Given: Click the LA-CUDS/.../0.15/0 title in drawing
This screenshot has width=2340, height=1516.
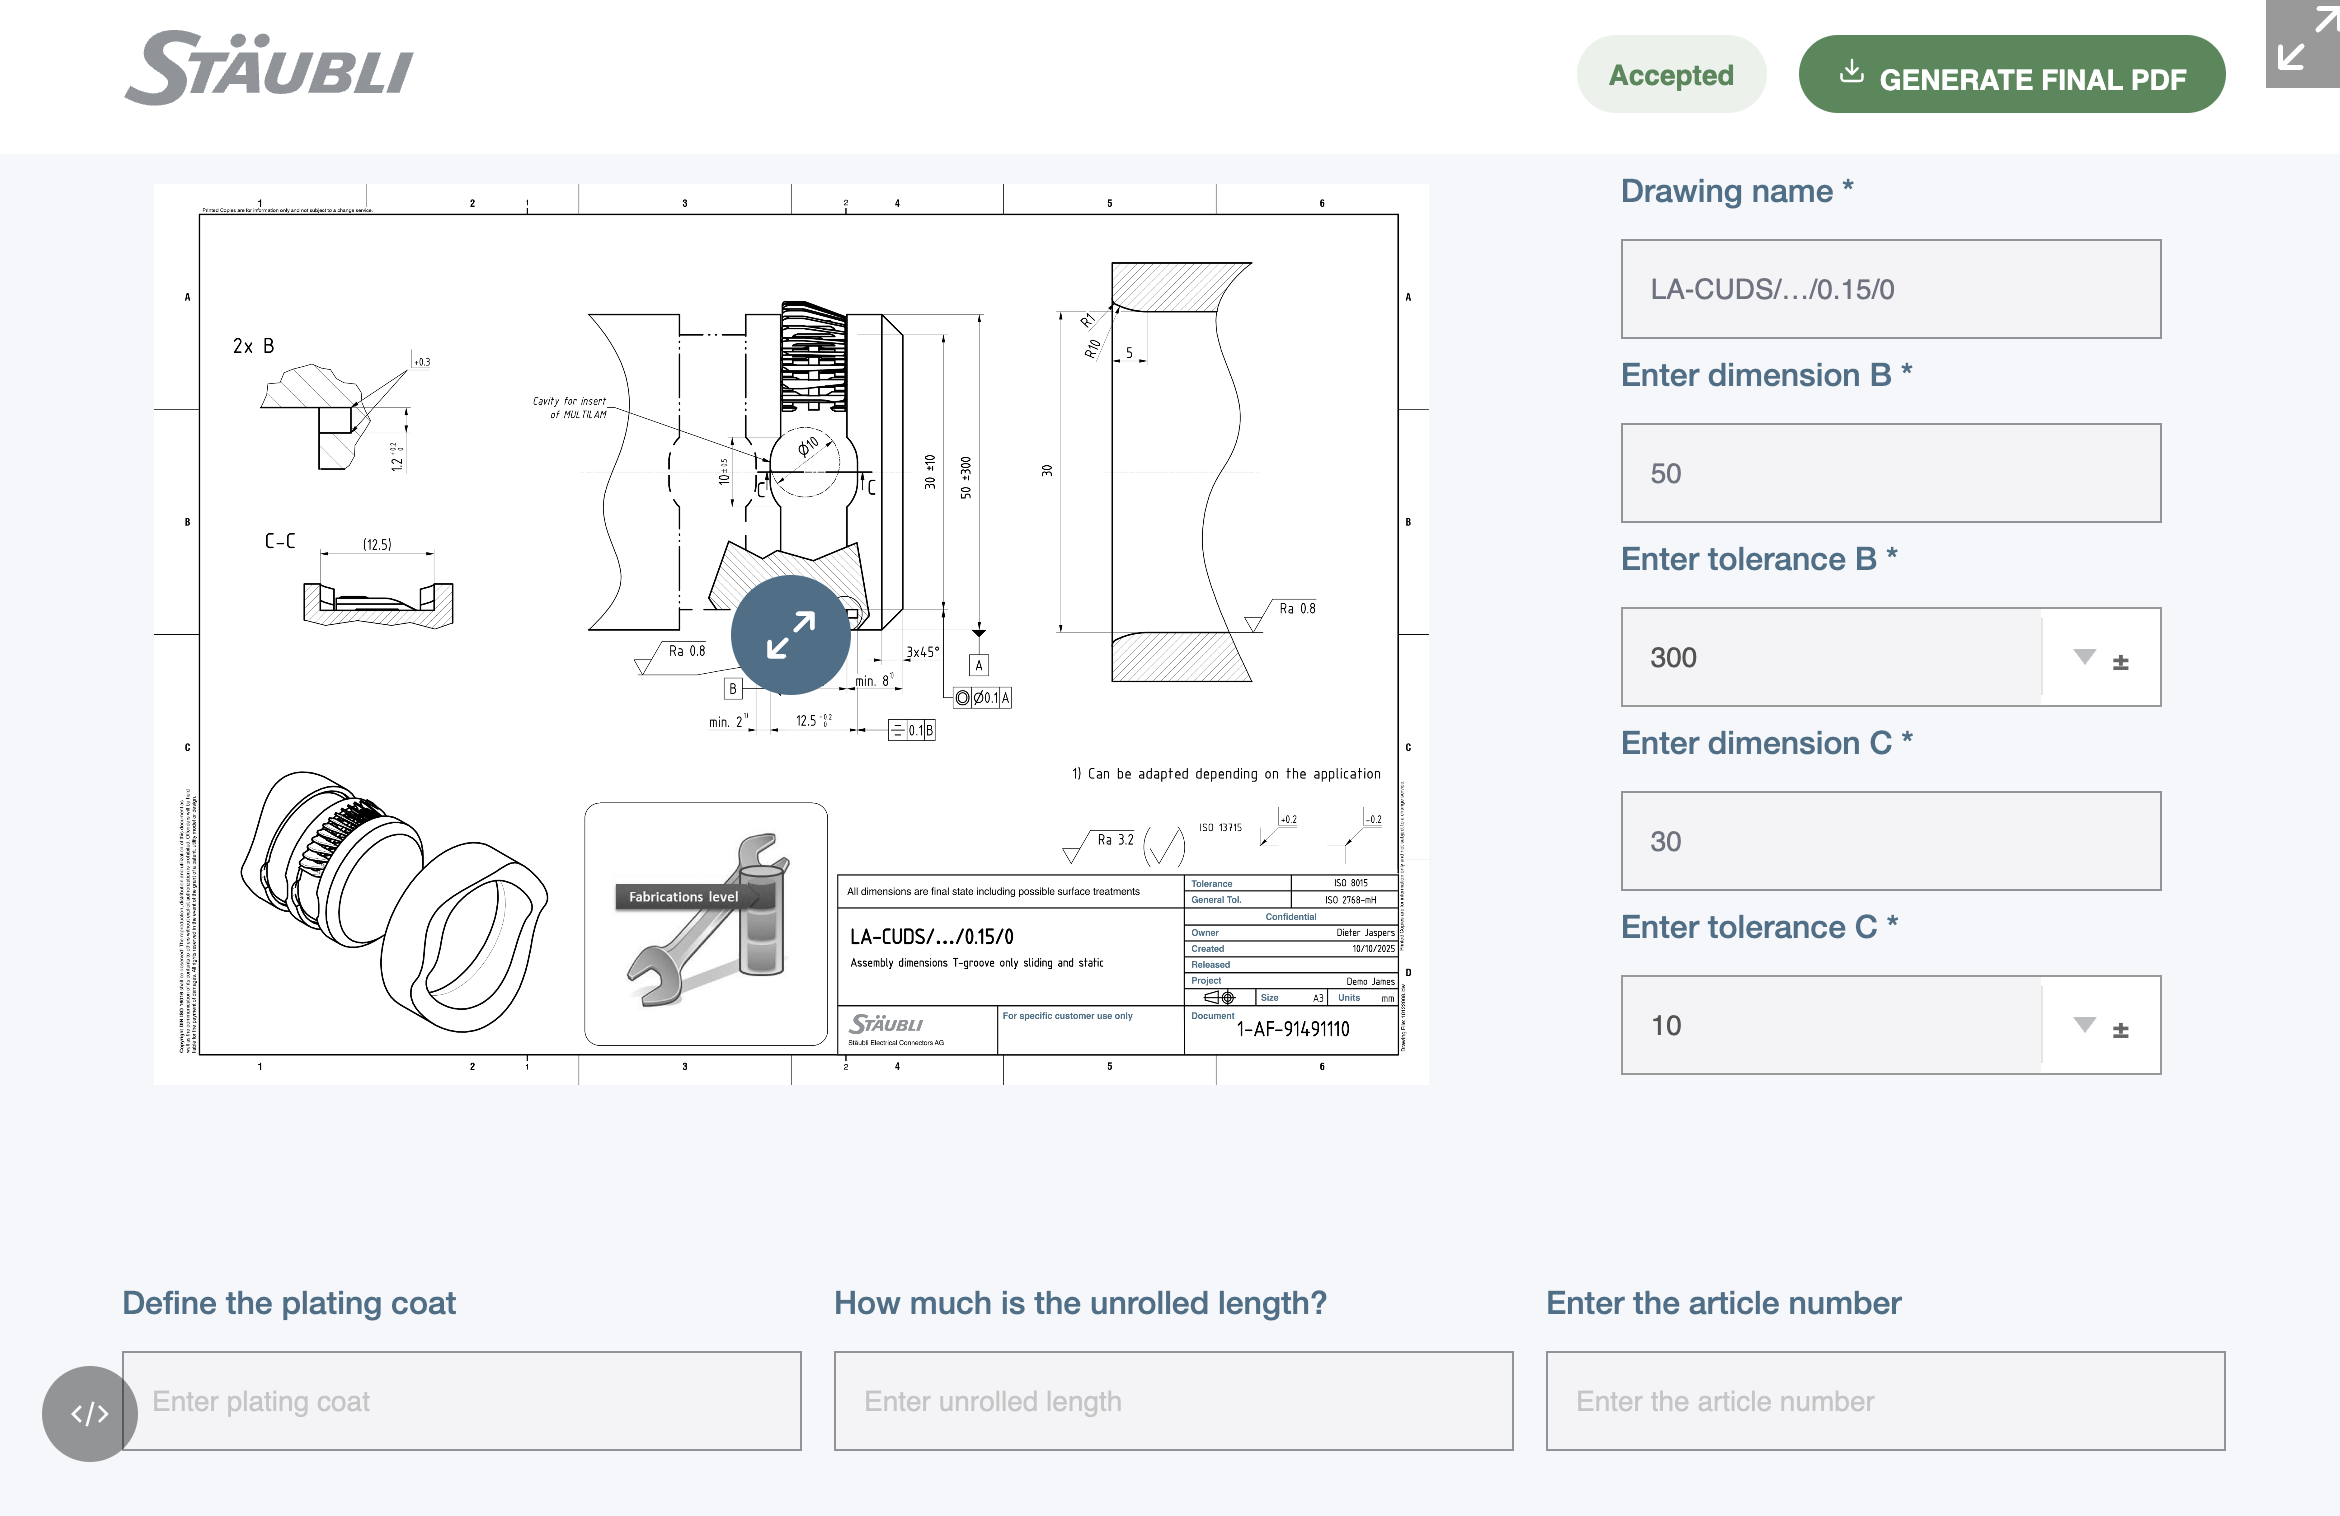Looking at the screenshot, I should (931, 937).
